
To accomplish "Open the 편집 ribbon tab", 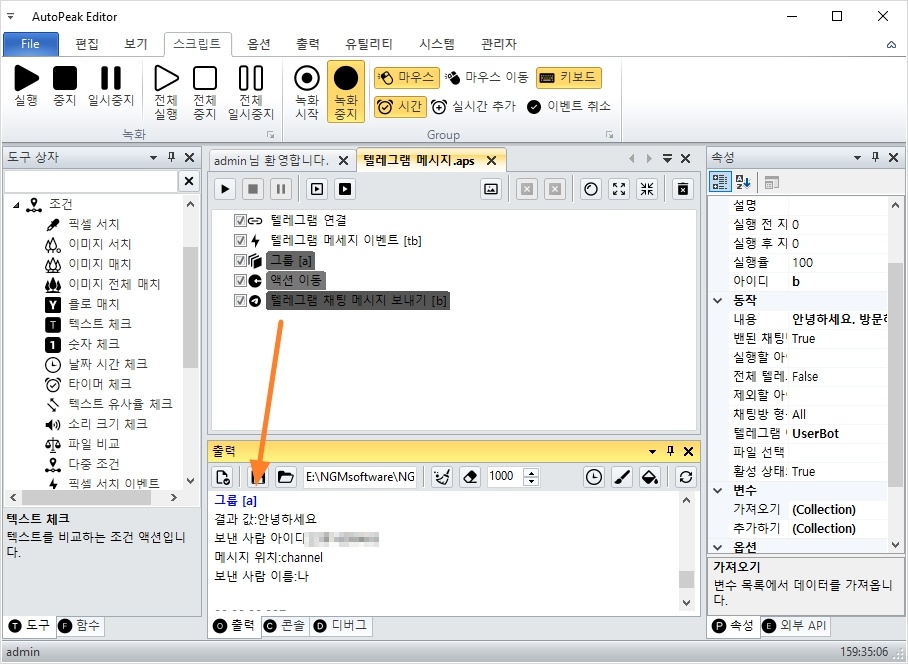I will pyautogui.click(x=87, y=44).
